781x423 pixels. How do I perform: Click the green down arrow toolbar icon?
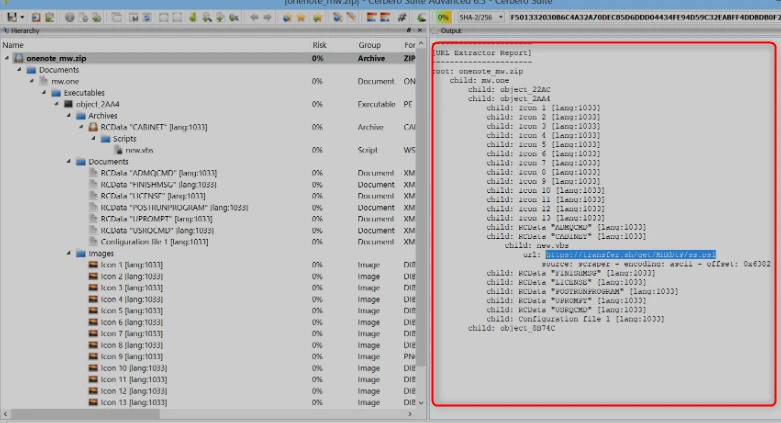pyautogui.click(x=193, y=17)
